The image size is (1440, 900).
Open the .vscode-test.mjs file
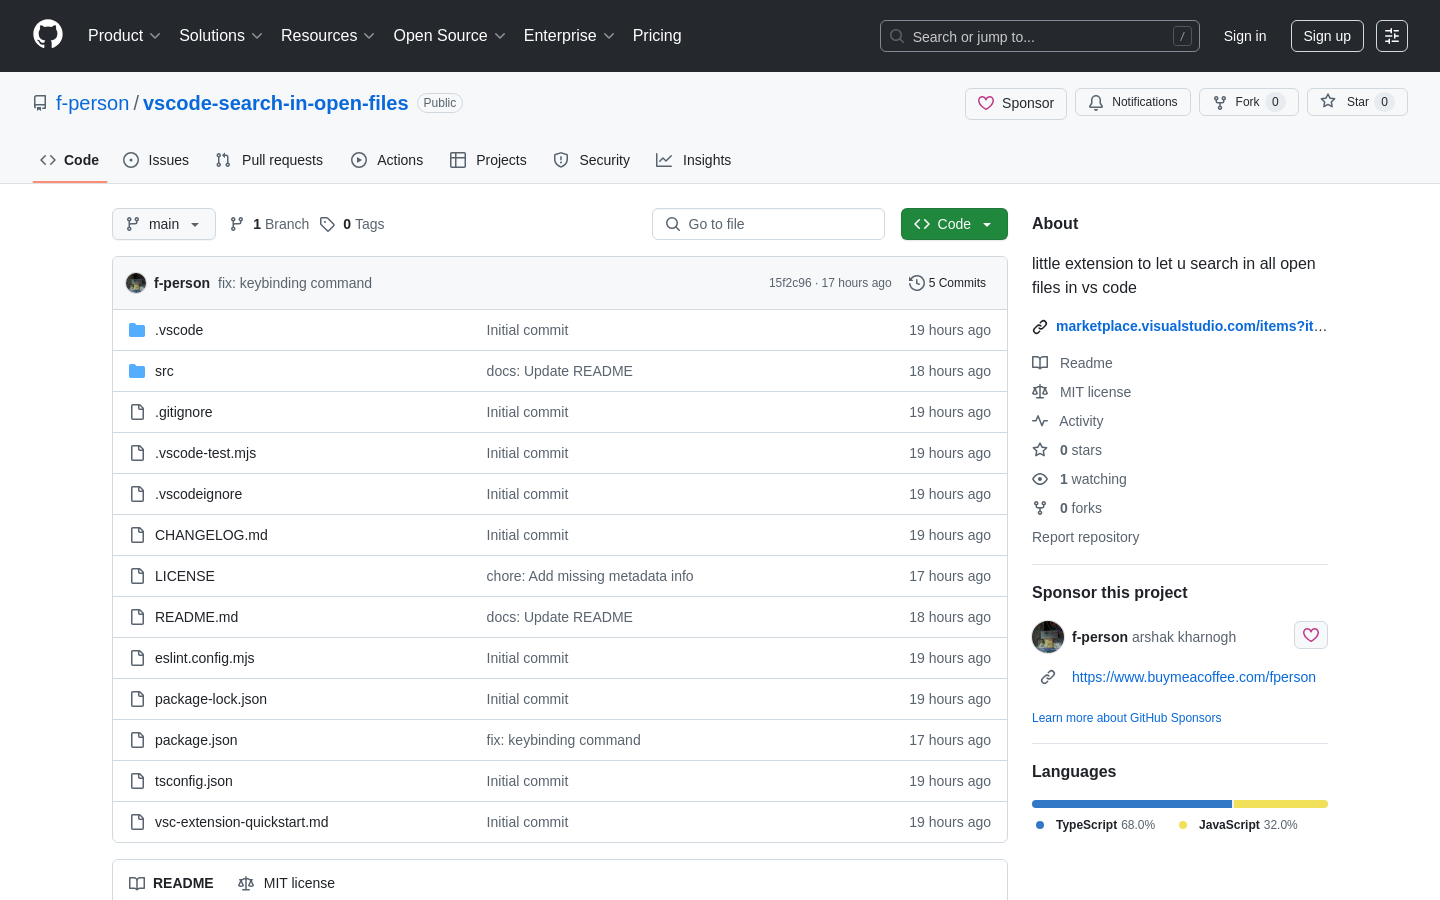click(x=206, y=453)
